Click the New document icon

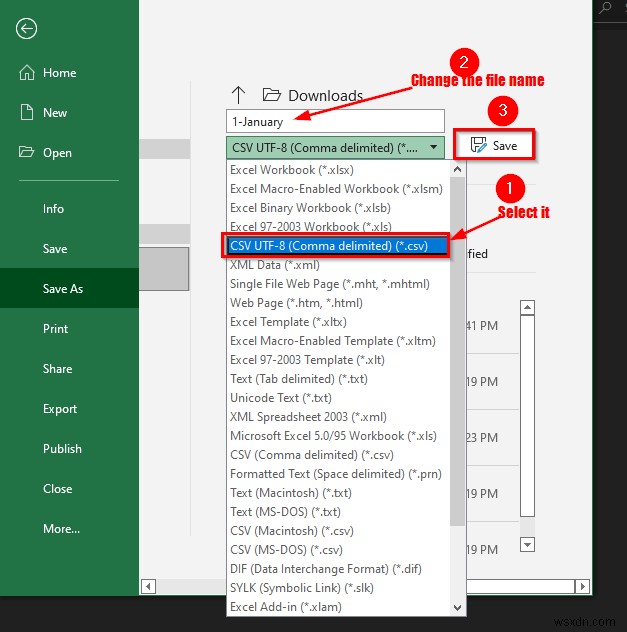(27, 112)
